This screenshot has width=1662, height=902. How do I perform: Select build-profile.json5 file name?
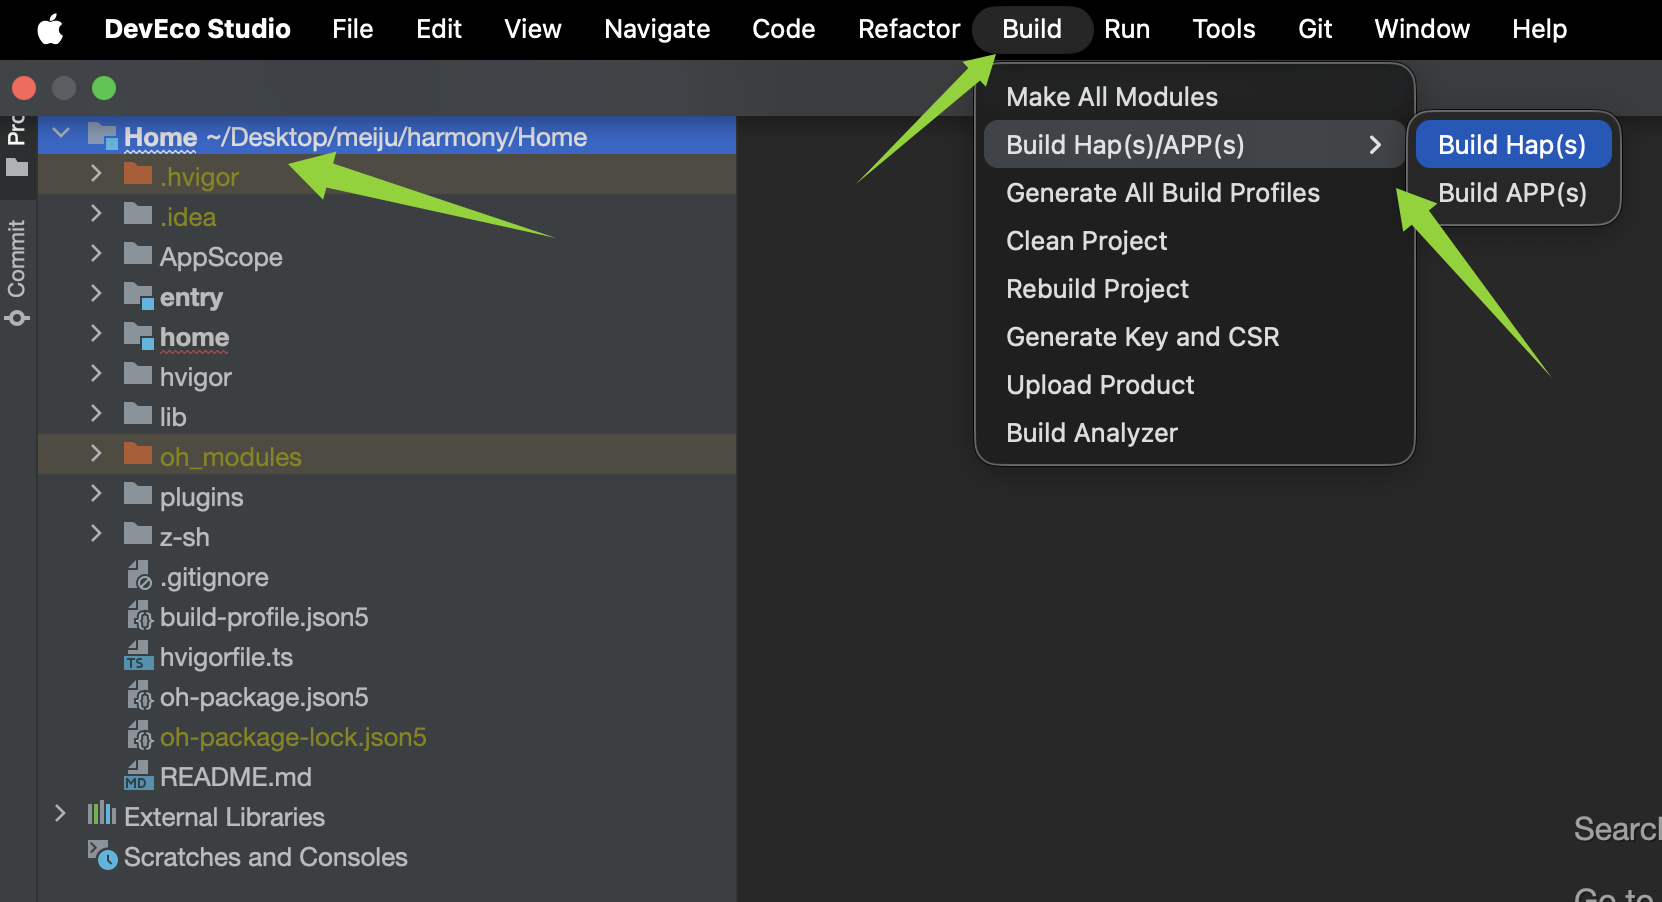pos(264,617)
